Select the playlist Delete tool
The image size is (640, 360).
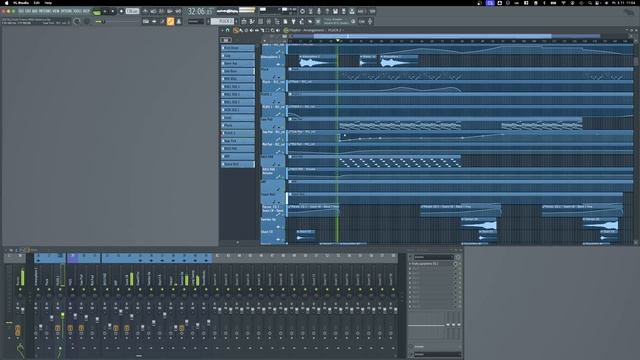[246, 30]
